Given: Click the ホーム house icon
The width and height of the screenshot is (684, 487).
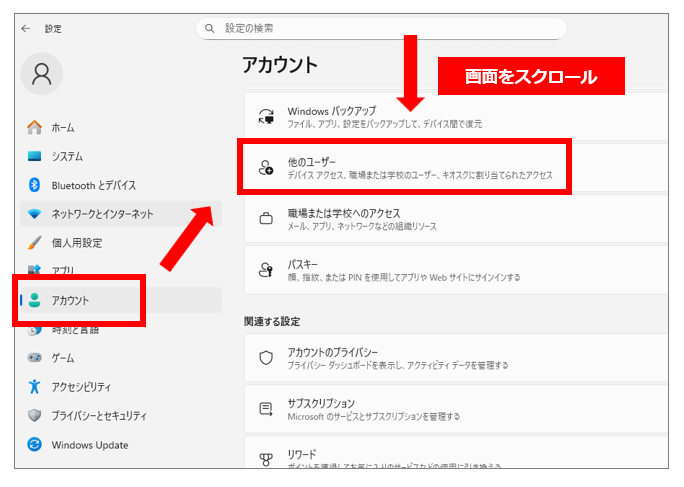Looking at the screenshot, I should [34, 127].
